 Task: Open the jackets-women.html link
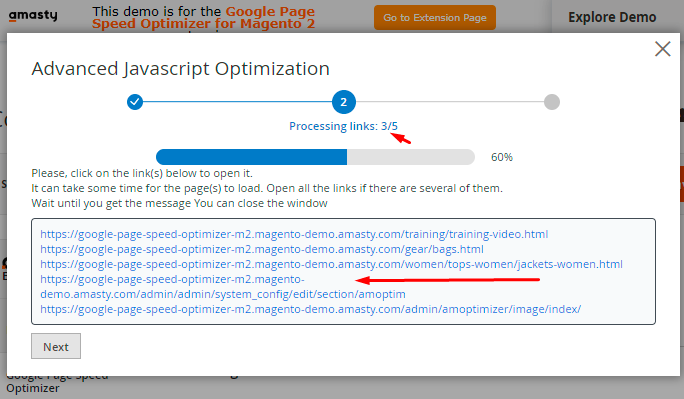coord(332,264)
